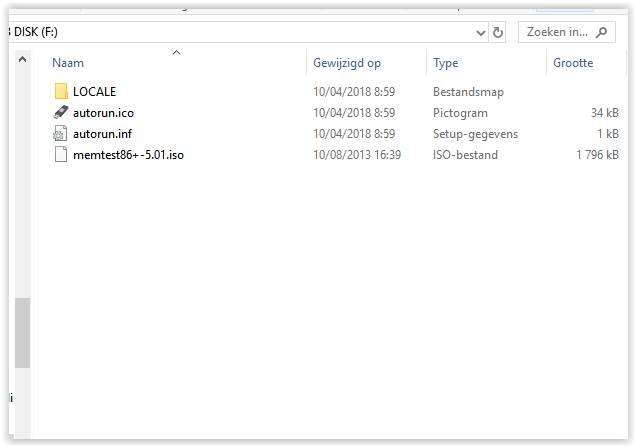
Task: Select the memtest86+-5.01.iso file name
Action: pyautogui.click(x=127, y=155)
